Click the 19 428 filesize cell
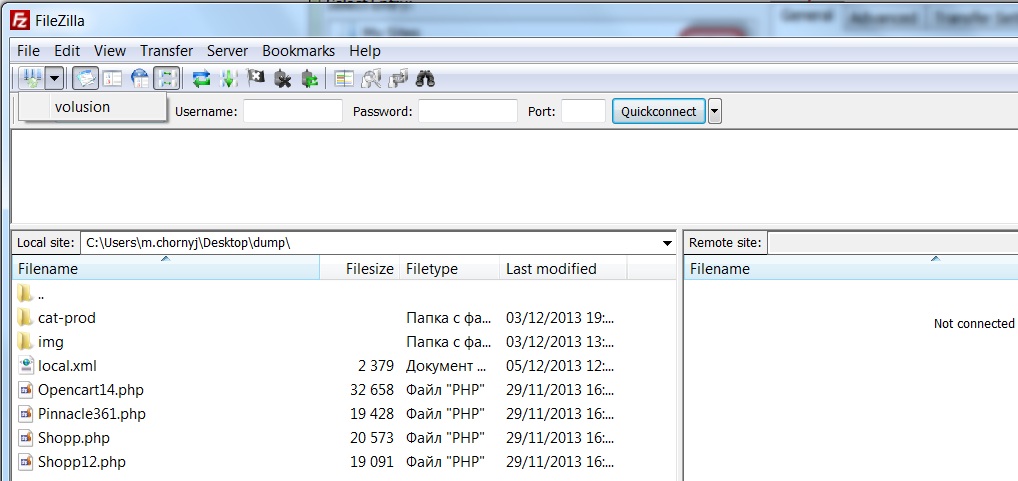Viewport: 1018px width, 481px height. tap(371, 414)
